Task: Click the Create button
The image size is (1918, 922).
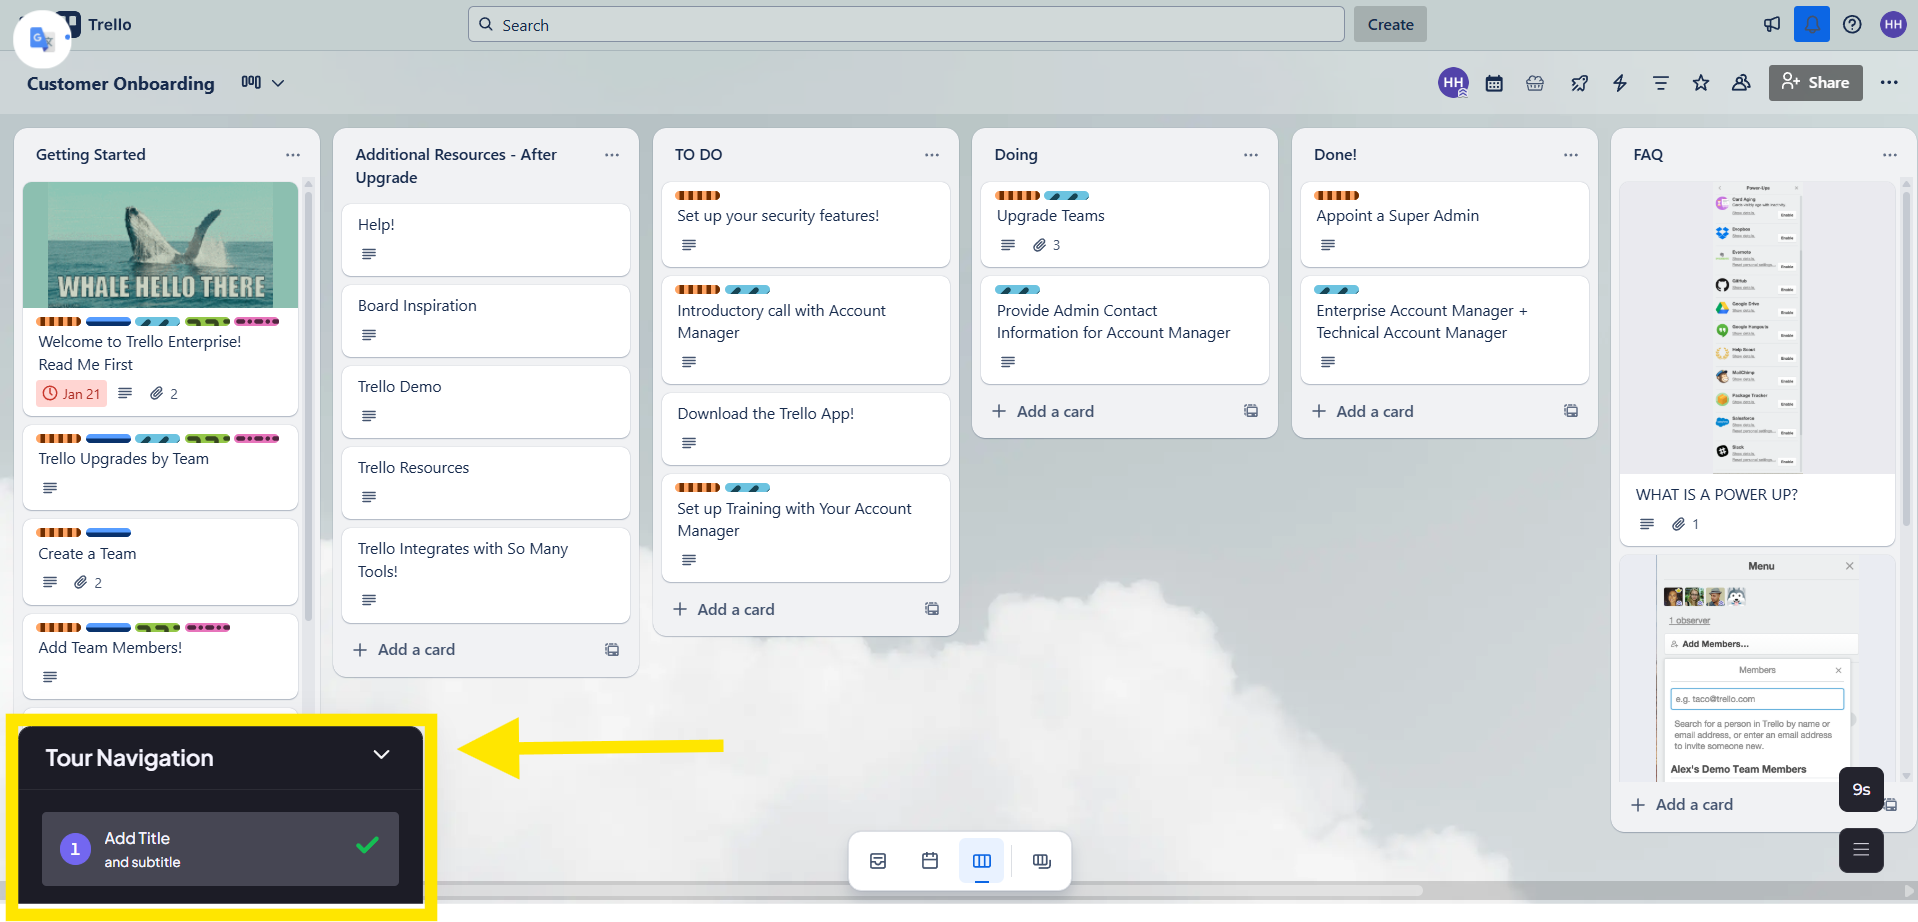Action: [1390, 24]
